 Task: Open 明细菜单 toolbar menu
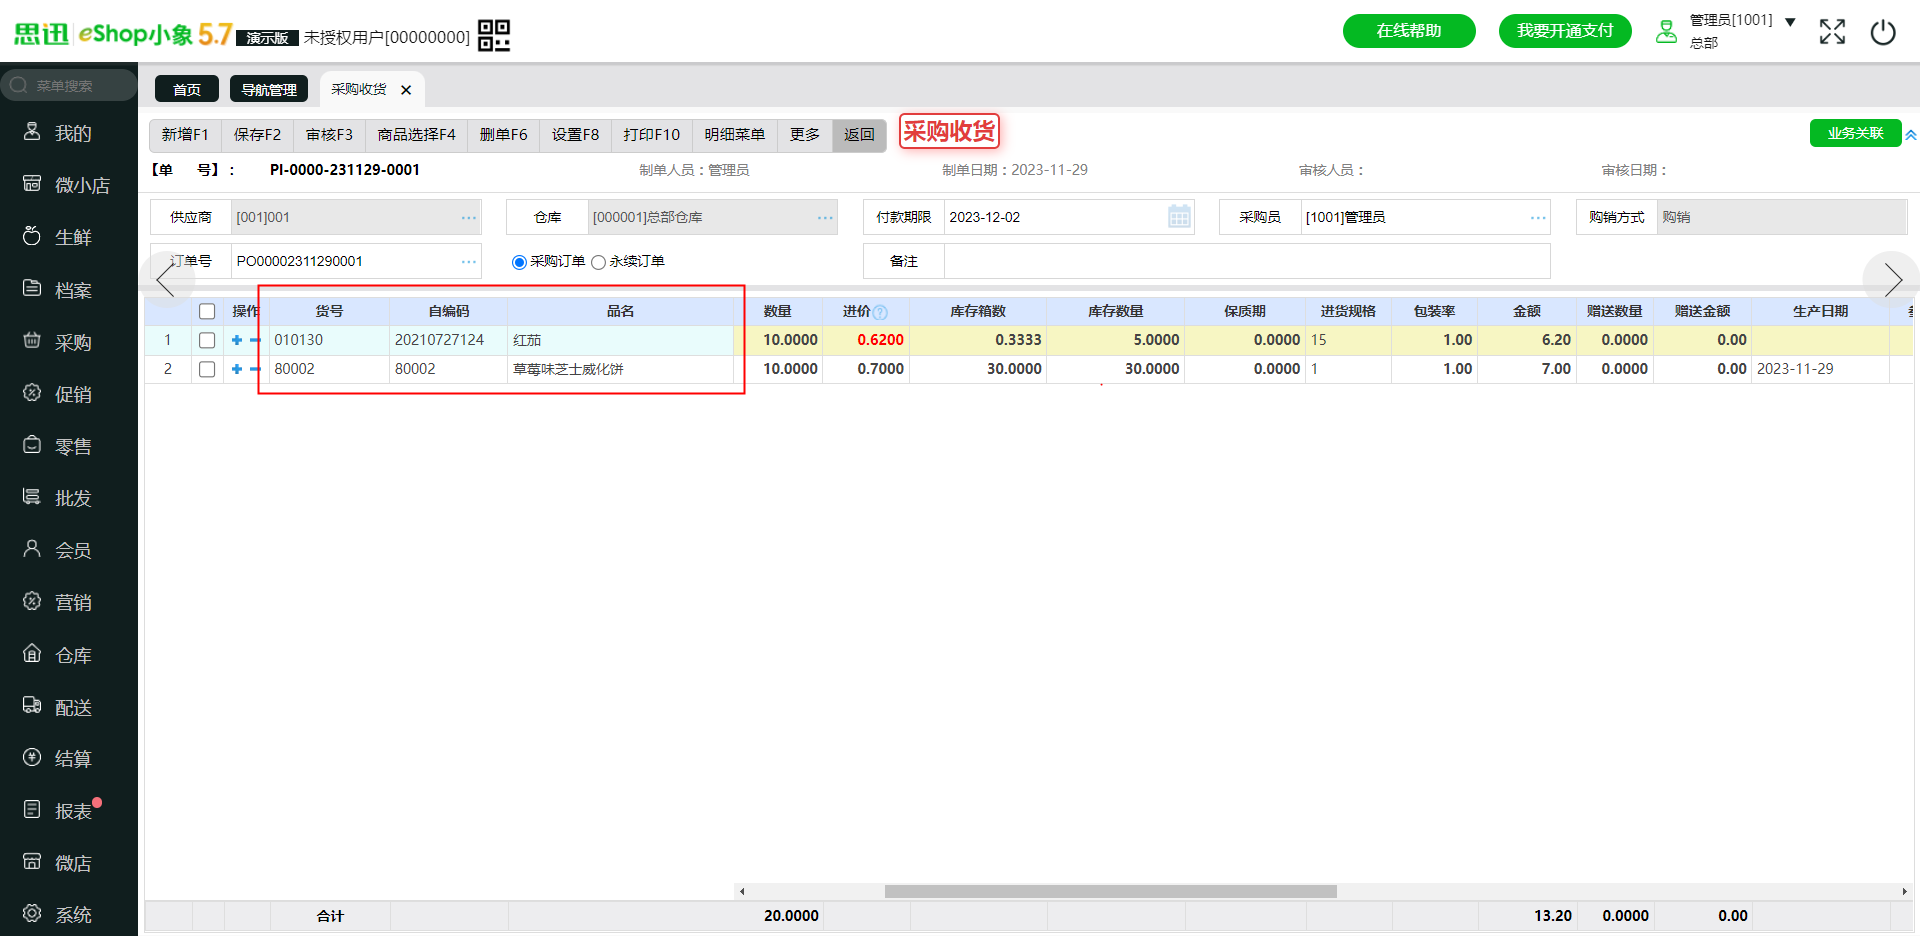tap(735, 134)
